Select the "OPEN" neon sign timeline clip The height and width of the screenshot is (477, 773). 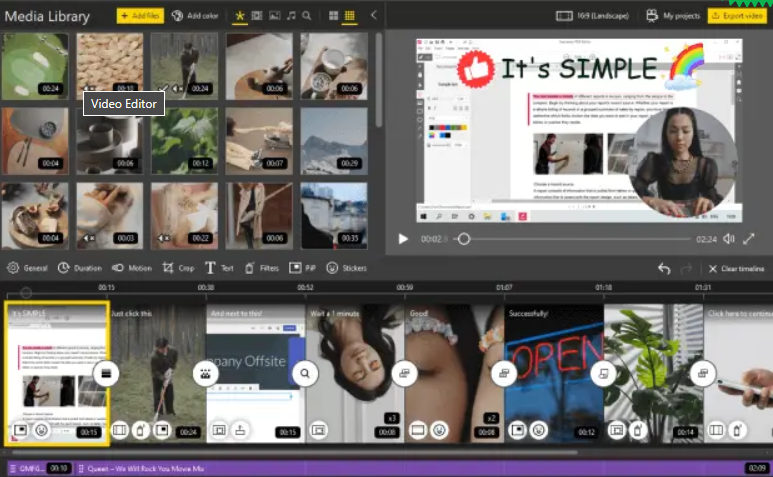554,374
